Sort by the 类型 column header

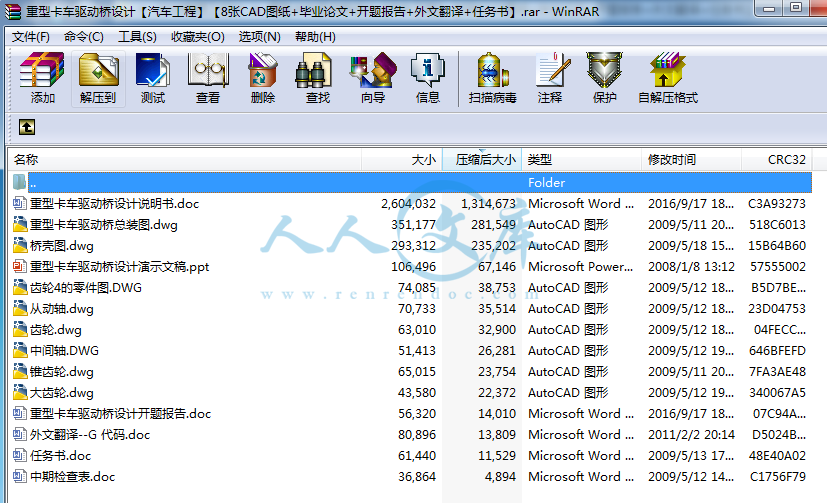click(582, 160)
